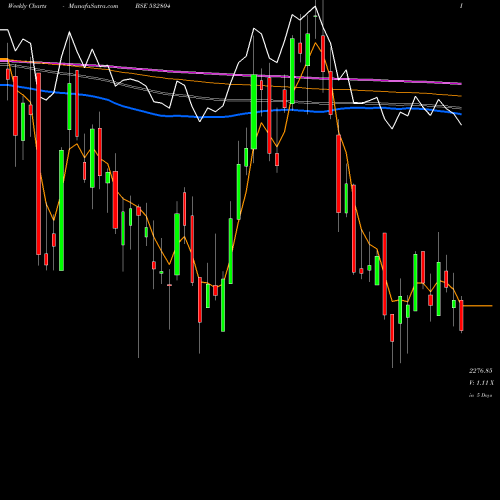Click the 'Weekly Charts' title text
500x500 pixels.
pyautogui.click(x=27, y=6)
